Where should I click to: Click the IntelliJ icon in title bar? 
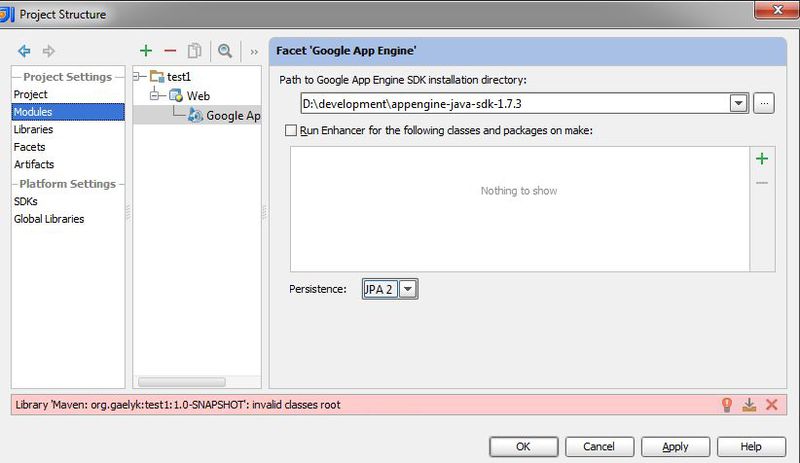tap(7, 14)
